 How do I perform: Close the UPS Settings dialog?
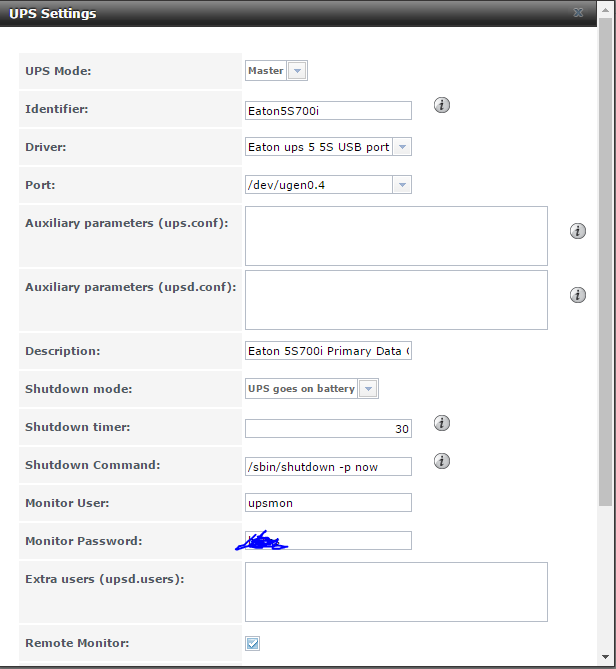pyautogui.click(x=578, y=13)
